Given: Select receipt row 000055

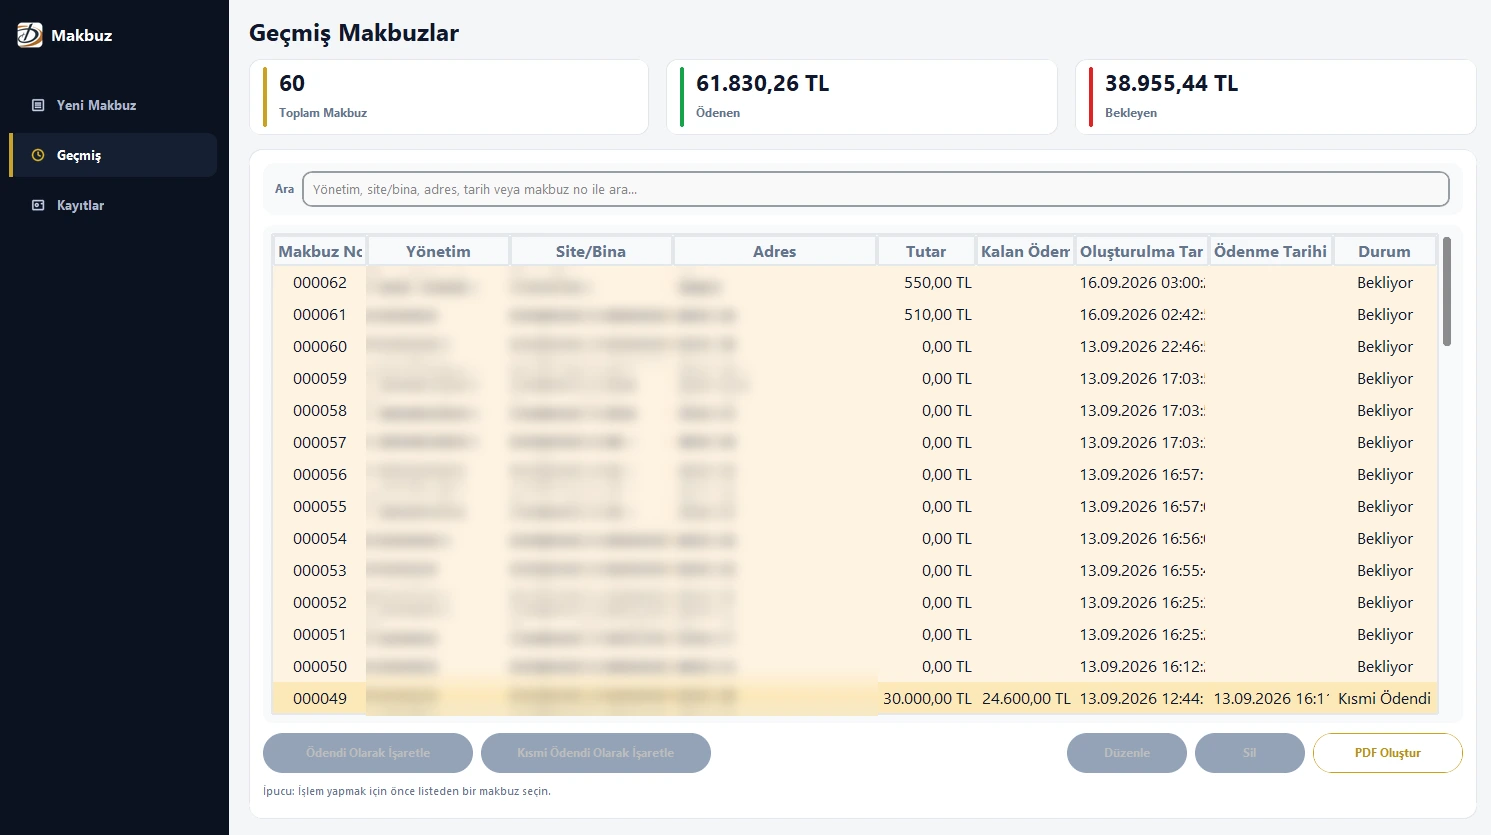Looking at the screenshot, I should pyautogui.click(x=855, y=507).
